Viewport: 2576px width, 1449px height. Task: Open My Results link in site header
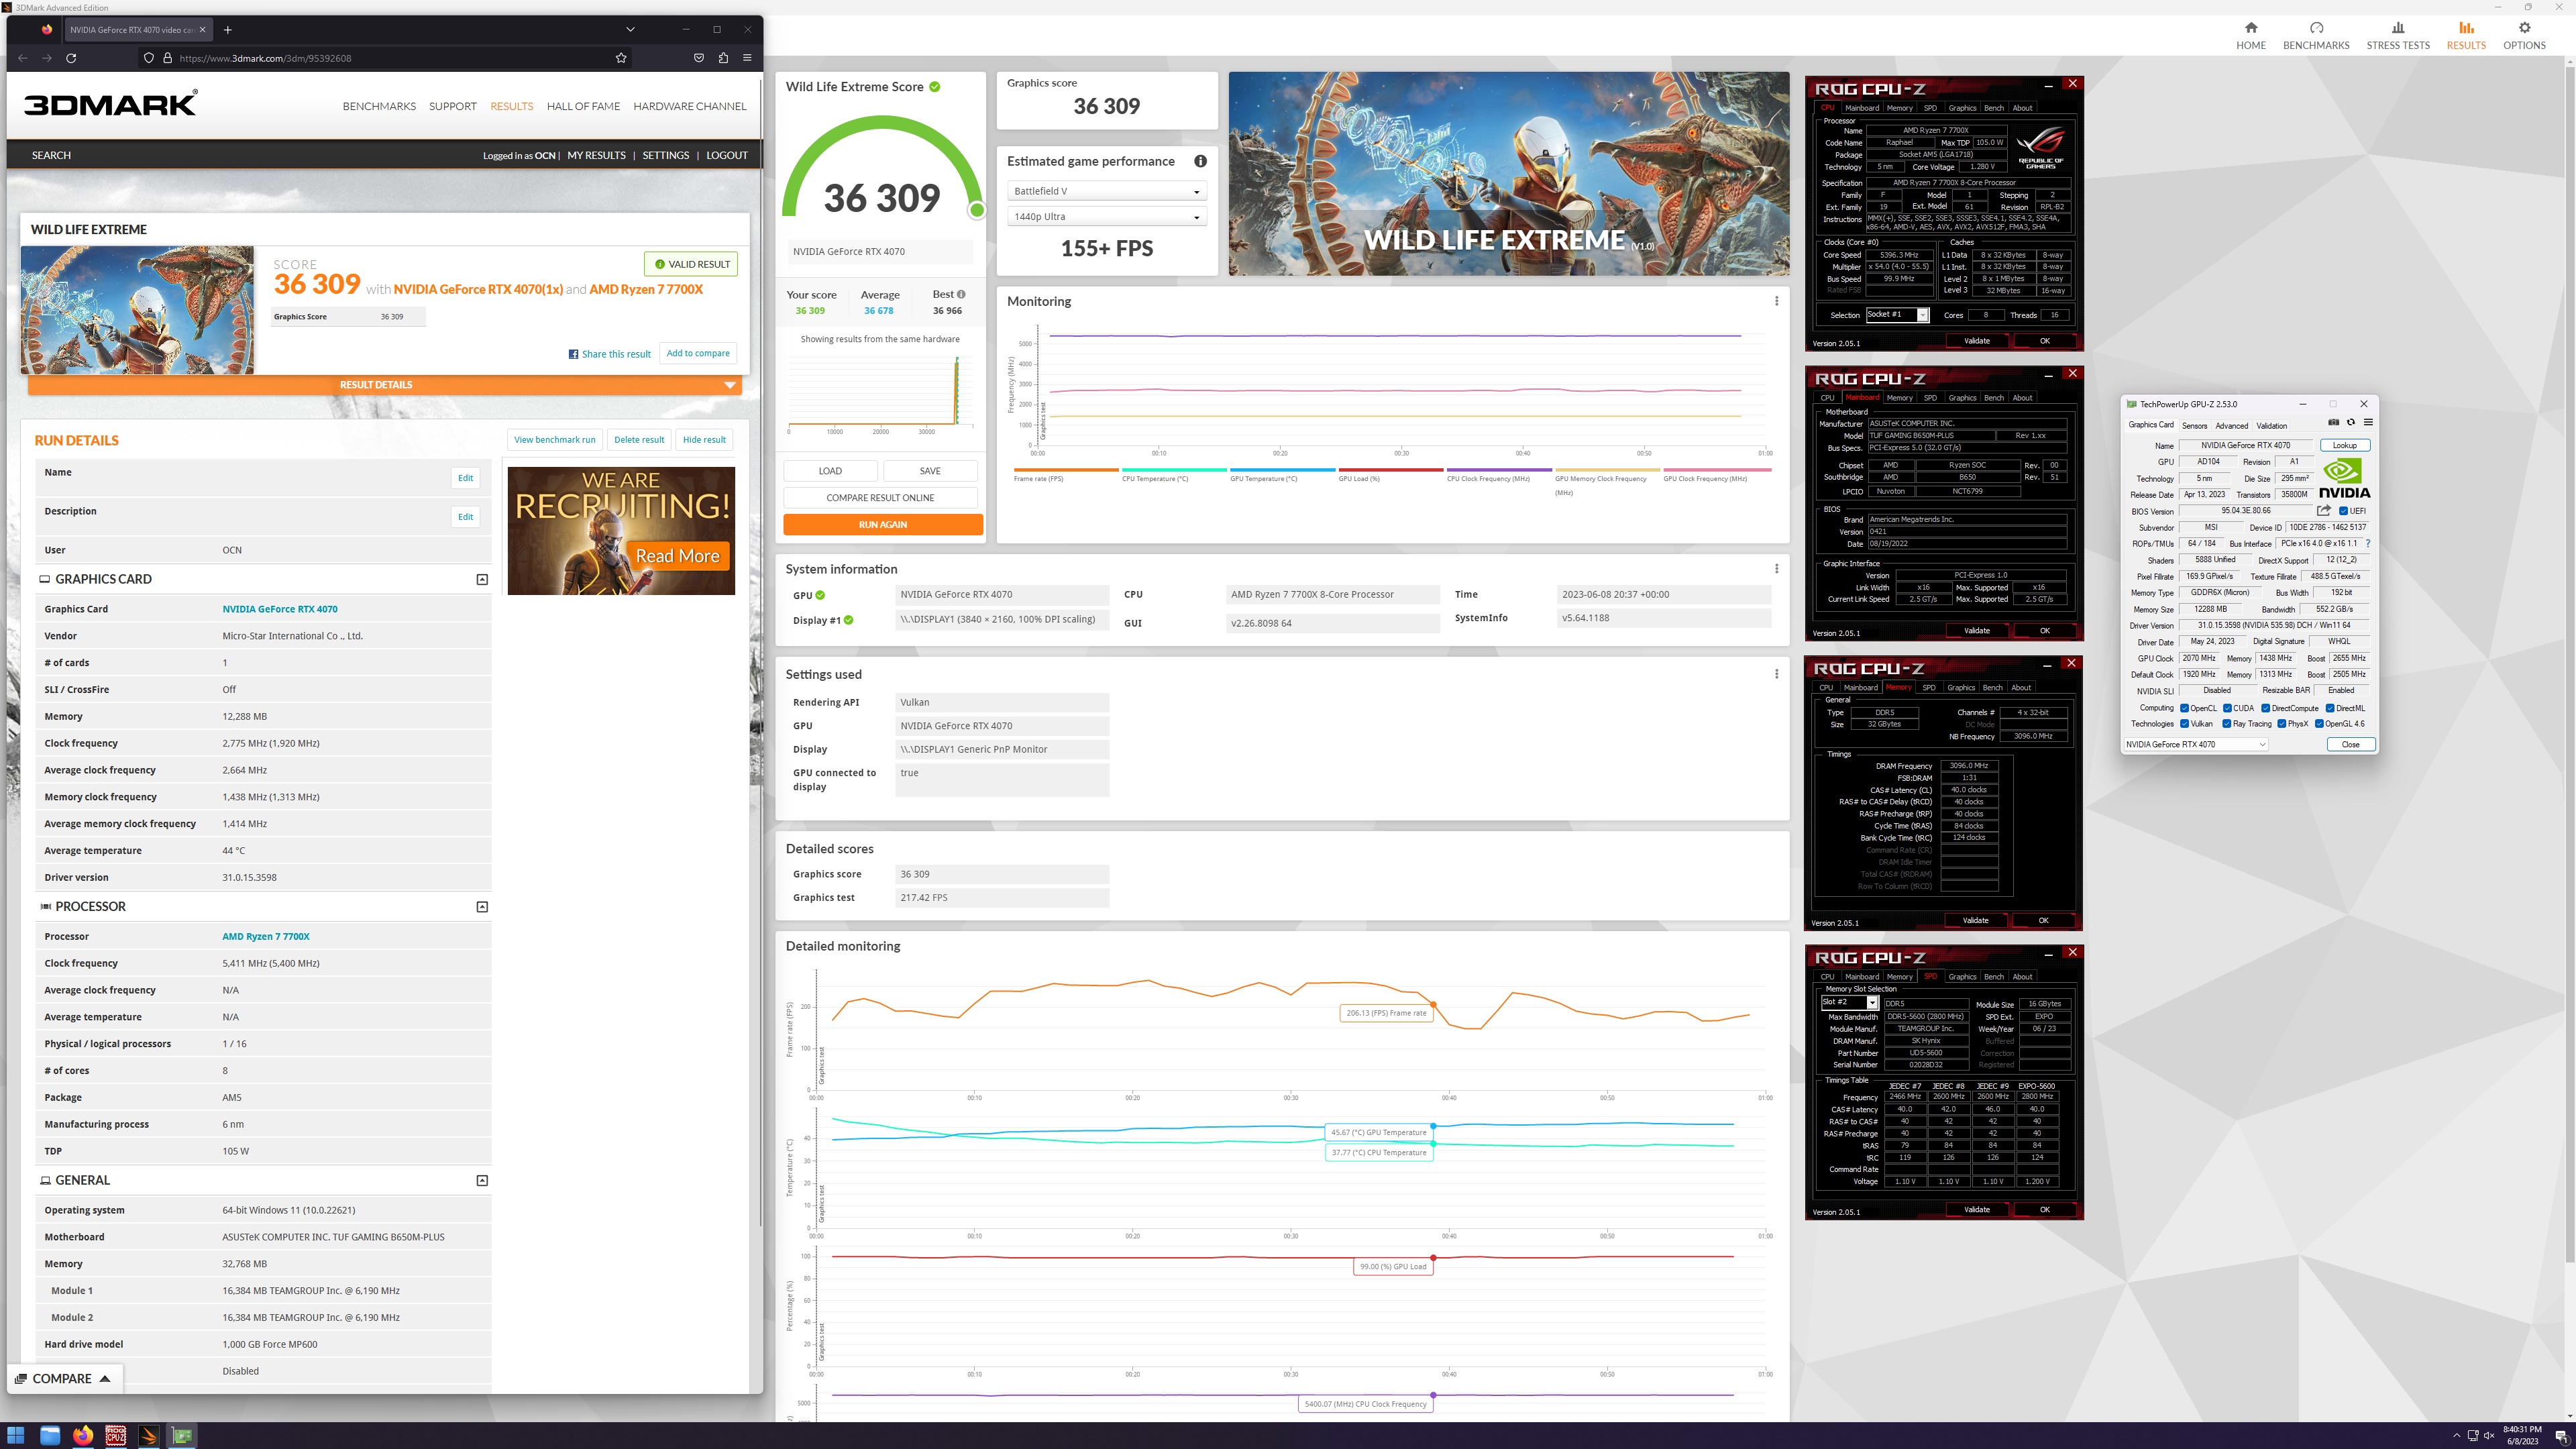click(x=596, y=155)
